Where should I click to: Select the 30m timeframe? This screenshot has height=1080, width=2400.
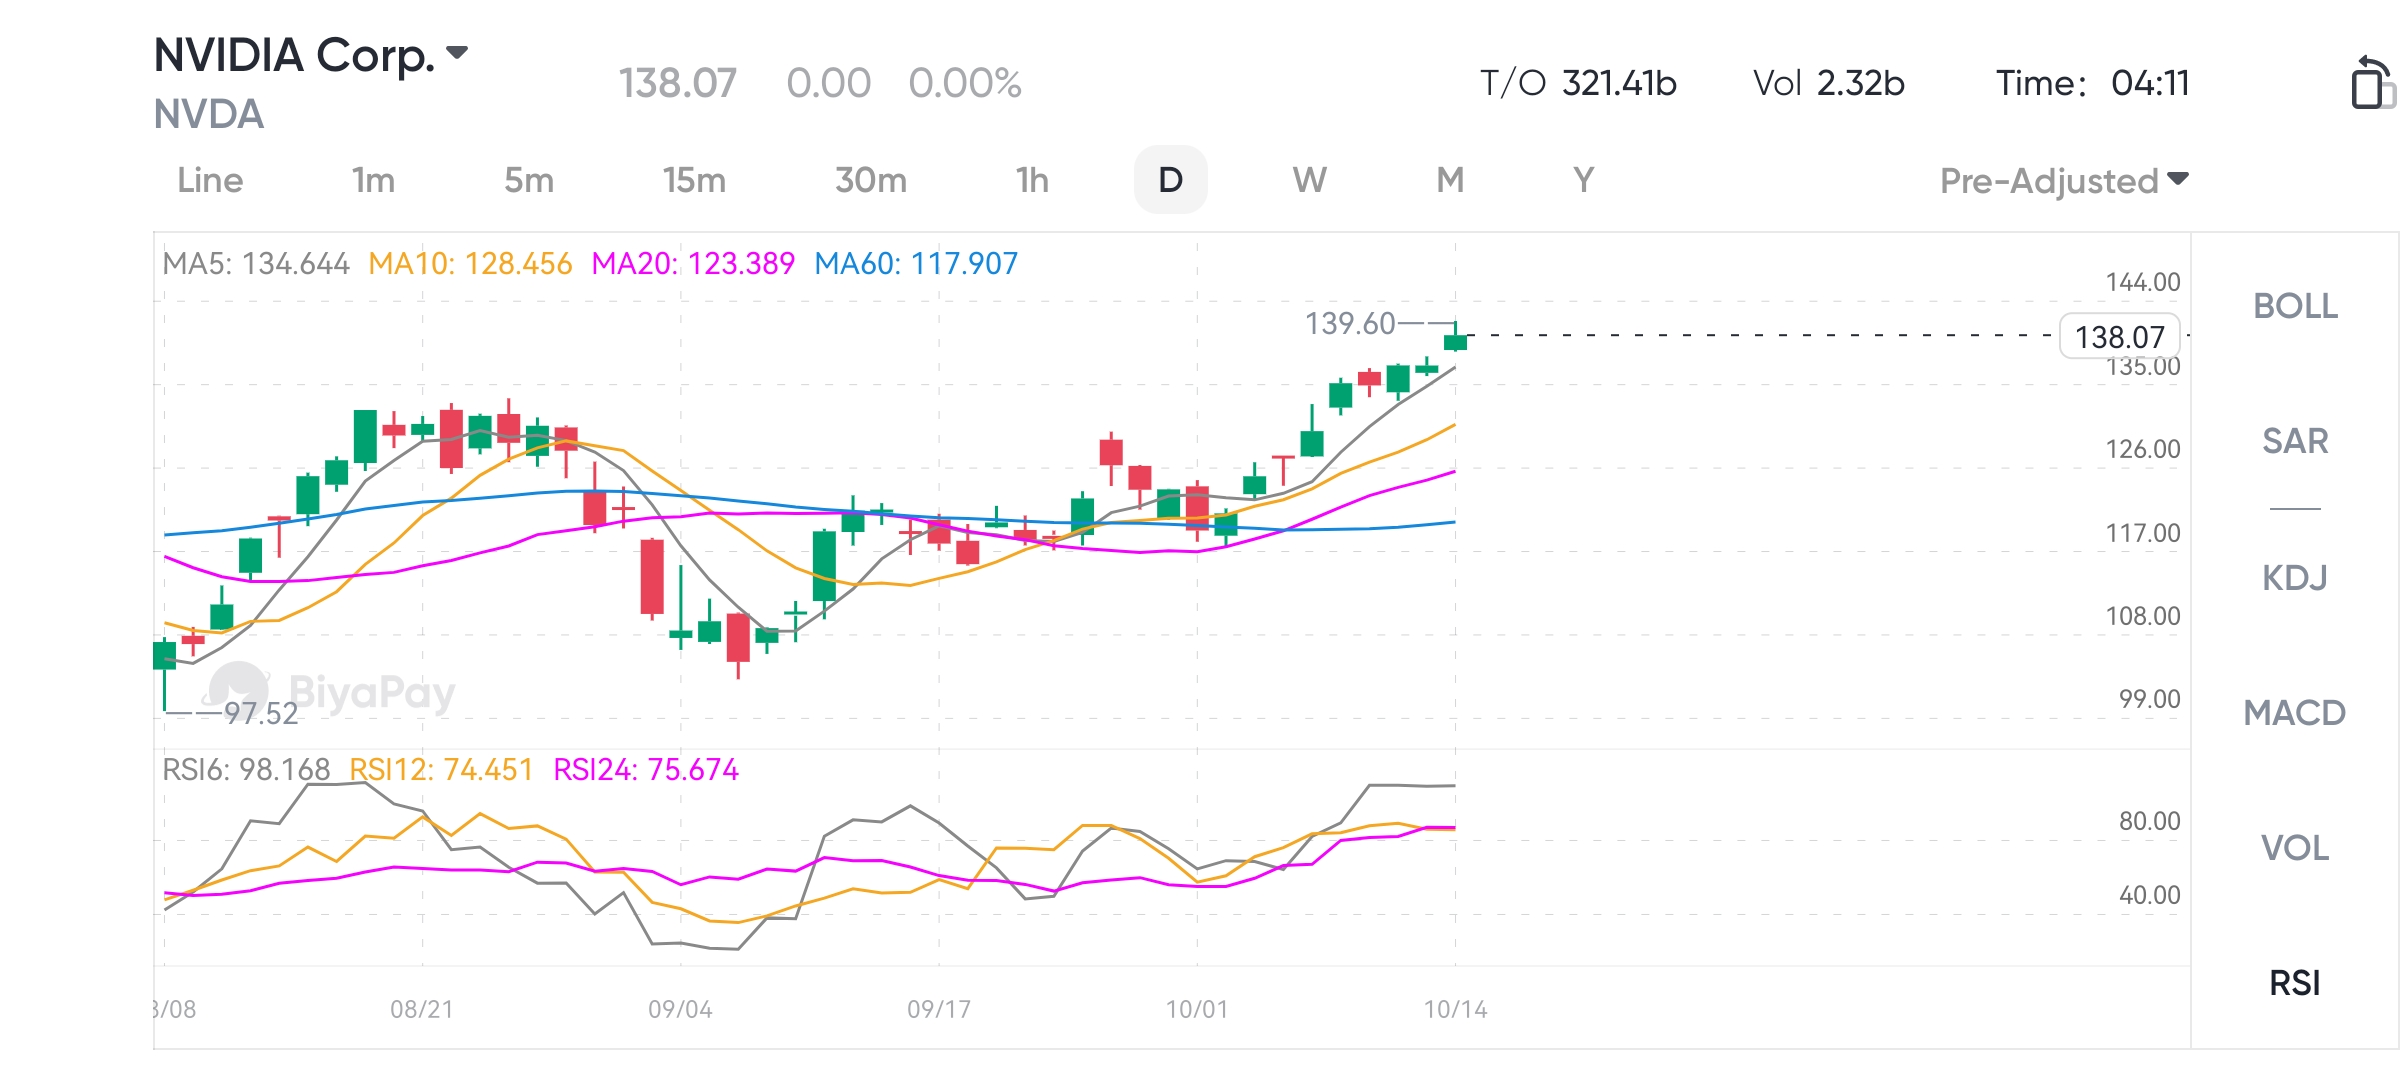pyautogui.click(x=871, y=180)
